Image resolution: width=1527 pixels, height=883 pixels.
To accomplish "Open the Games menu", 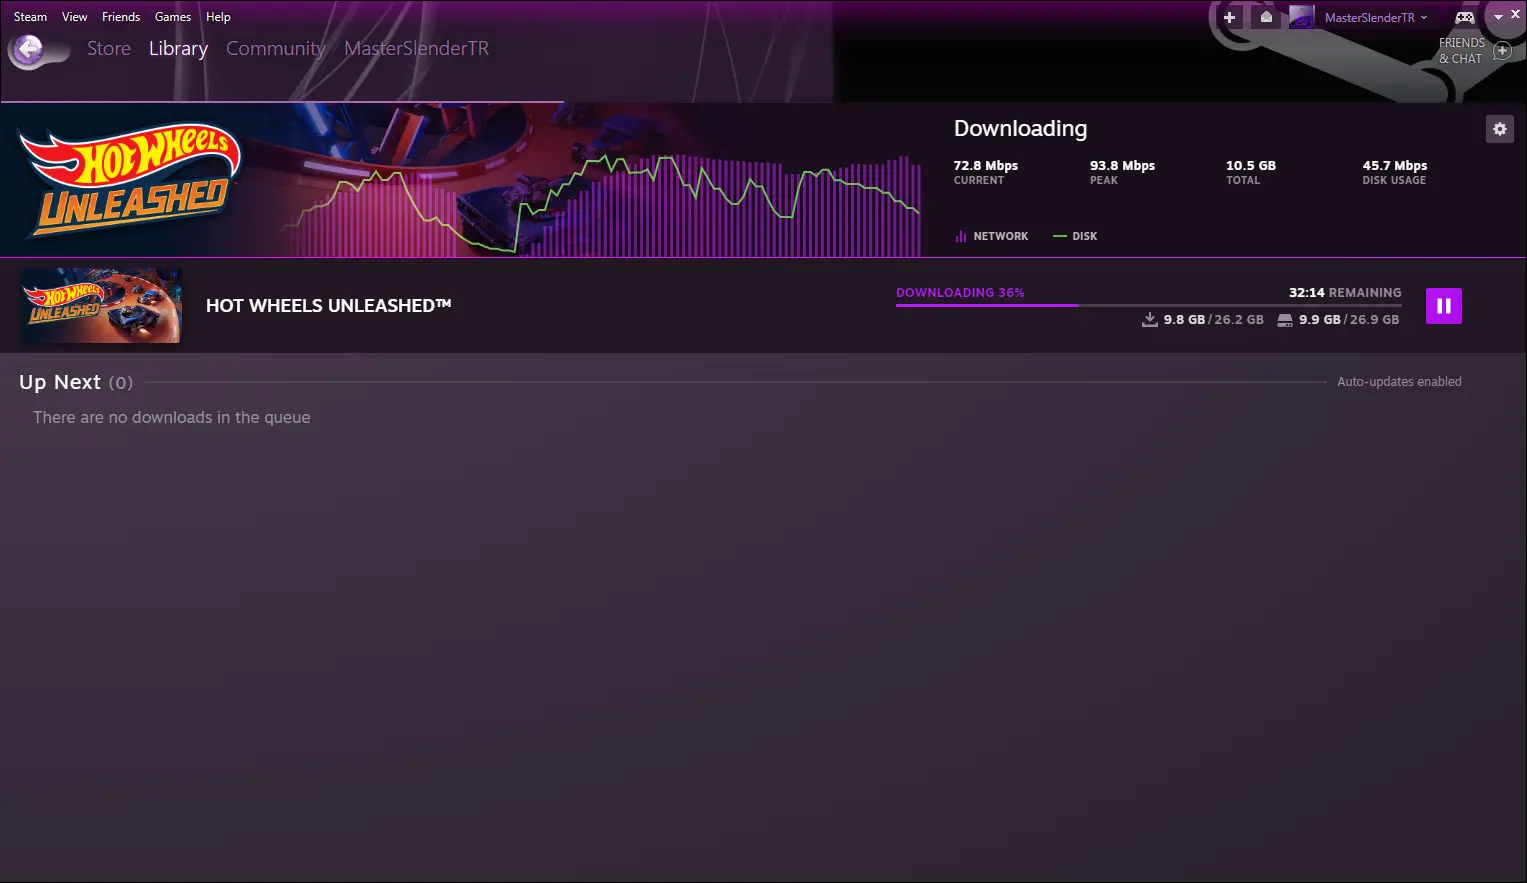I will pos(173,17).
